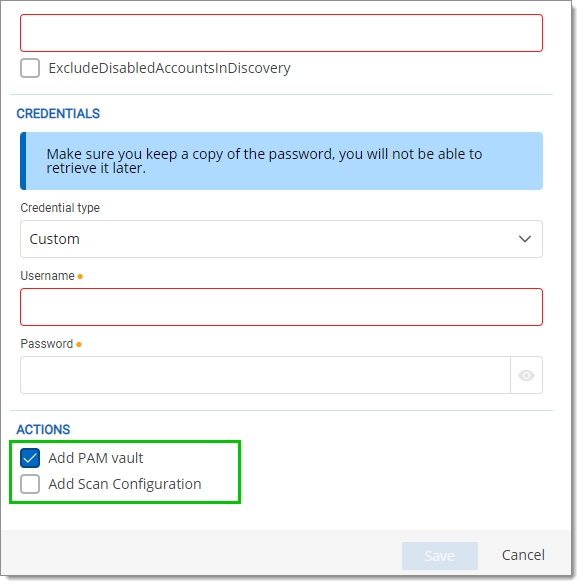Click the password copy reminder banner
The image size is (582, 586).
point(281,161)
